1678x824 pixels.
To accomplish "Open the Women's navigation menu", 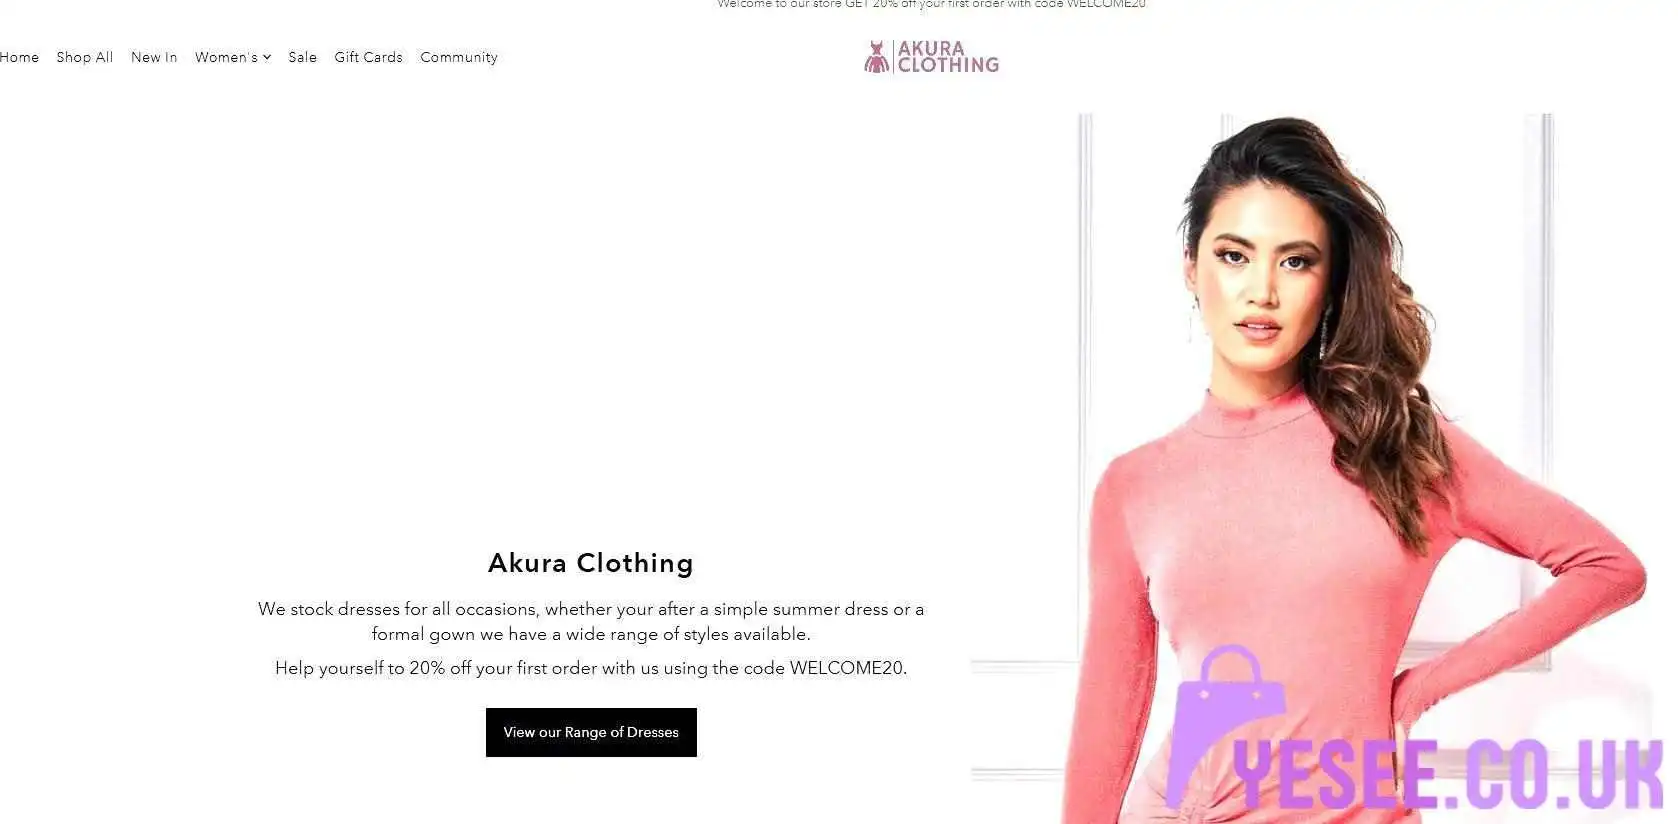I will [226, 57].
